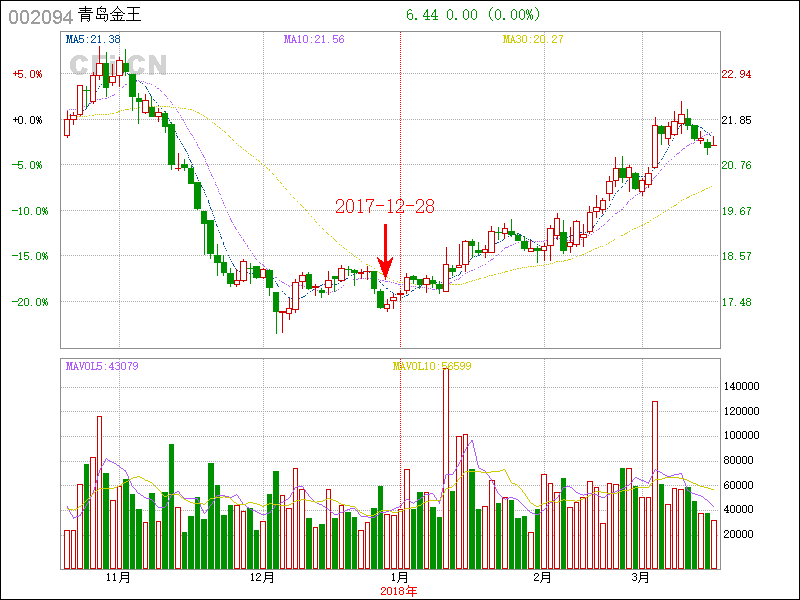This screenshot has height=600, width=800.
Task: Select the MA5:21.38 indicator label
Action: coord(93,39)
